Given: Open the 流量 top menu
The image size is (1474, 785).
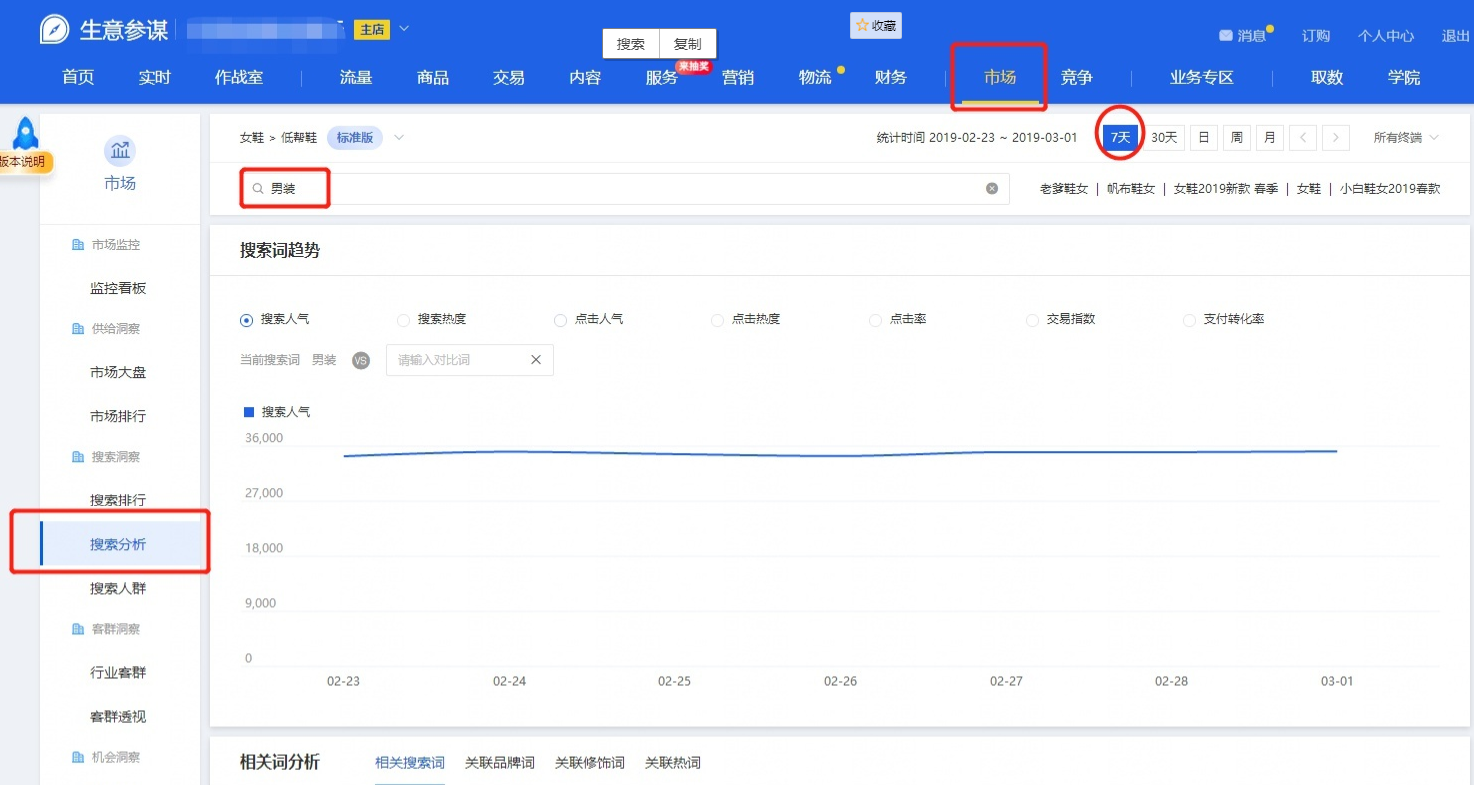Looking at the screenshot, I should [356, 78].
